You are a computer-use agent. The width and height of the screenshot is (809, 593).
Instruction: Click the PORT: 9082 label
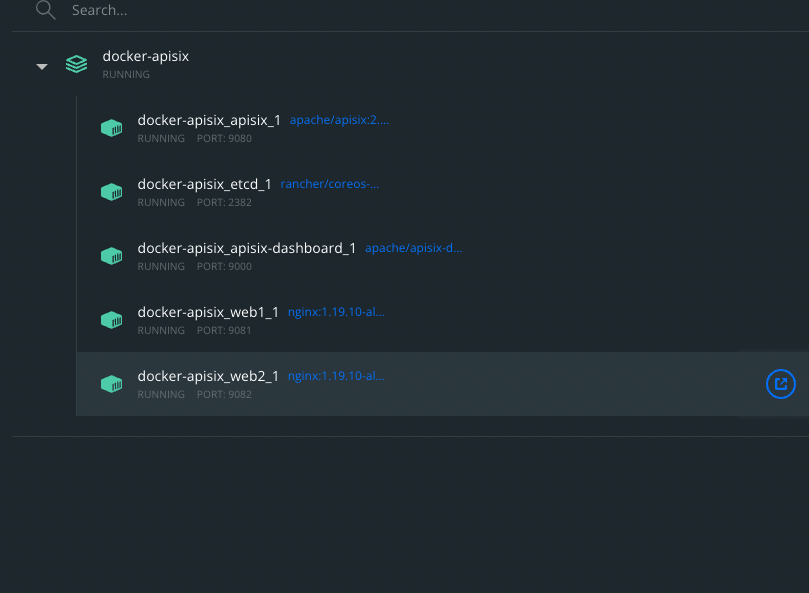[224, 394]
